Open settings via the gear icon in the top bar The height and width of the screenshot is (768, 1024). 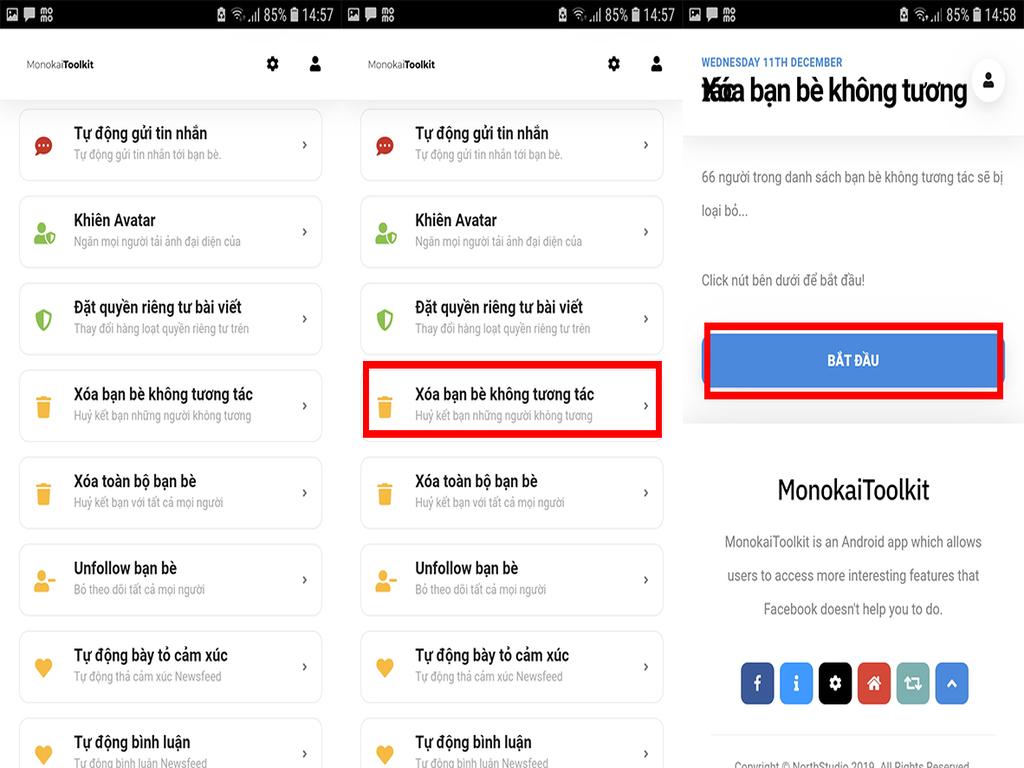click(272, 63)
